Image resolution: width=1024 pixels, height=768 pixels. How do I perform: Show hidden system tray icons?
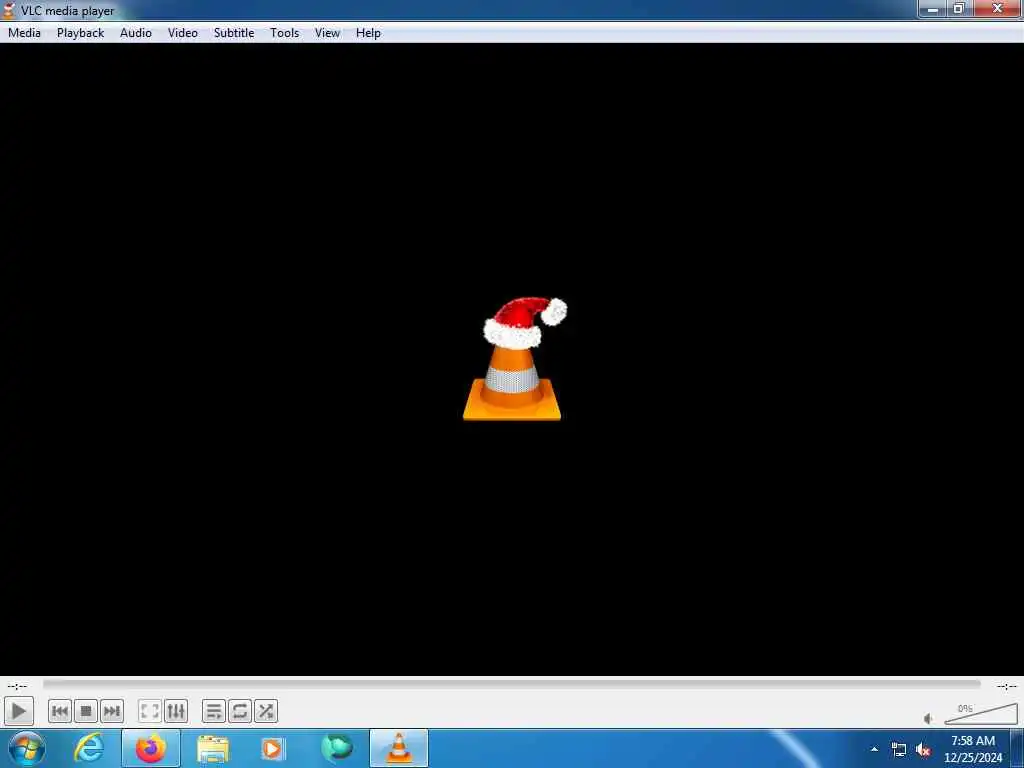coord(874,749)
